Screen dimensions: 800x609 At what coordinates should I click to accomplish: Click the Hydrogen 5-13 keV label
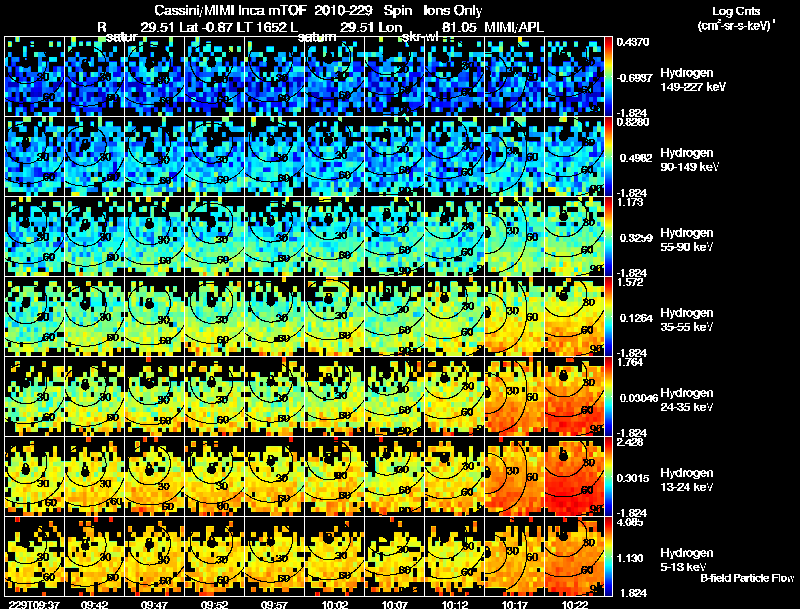[x=687, y=560]
